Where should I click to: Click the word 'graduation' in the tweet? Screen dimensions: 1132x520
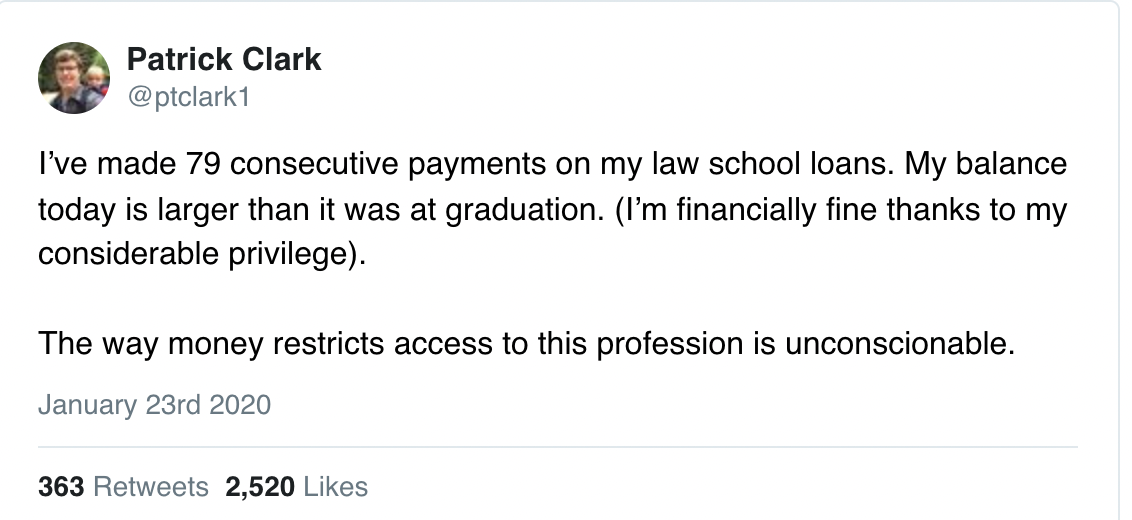(520, 209)
